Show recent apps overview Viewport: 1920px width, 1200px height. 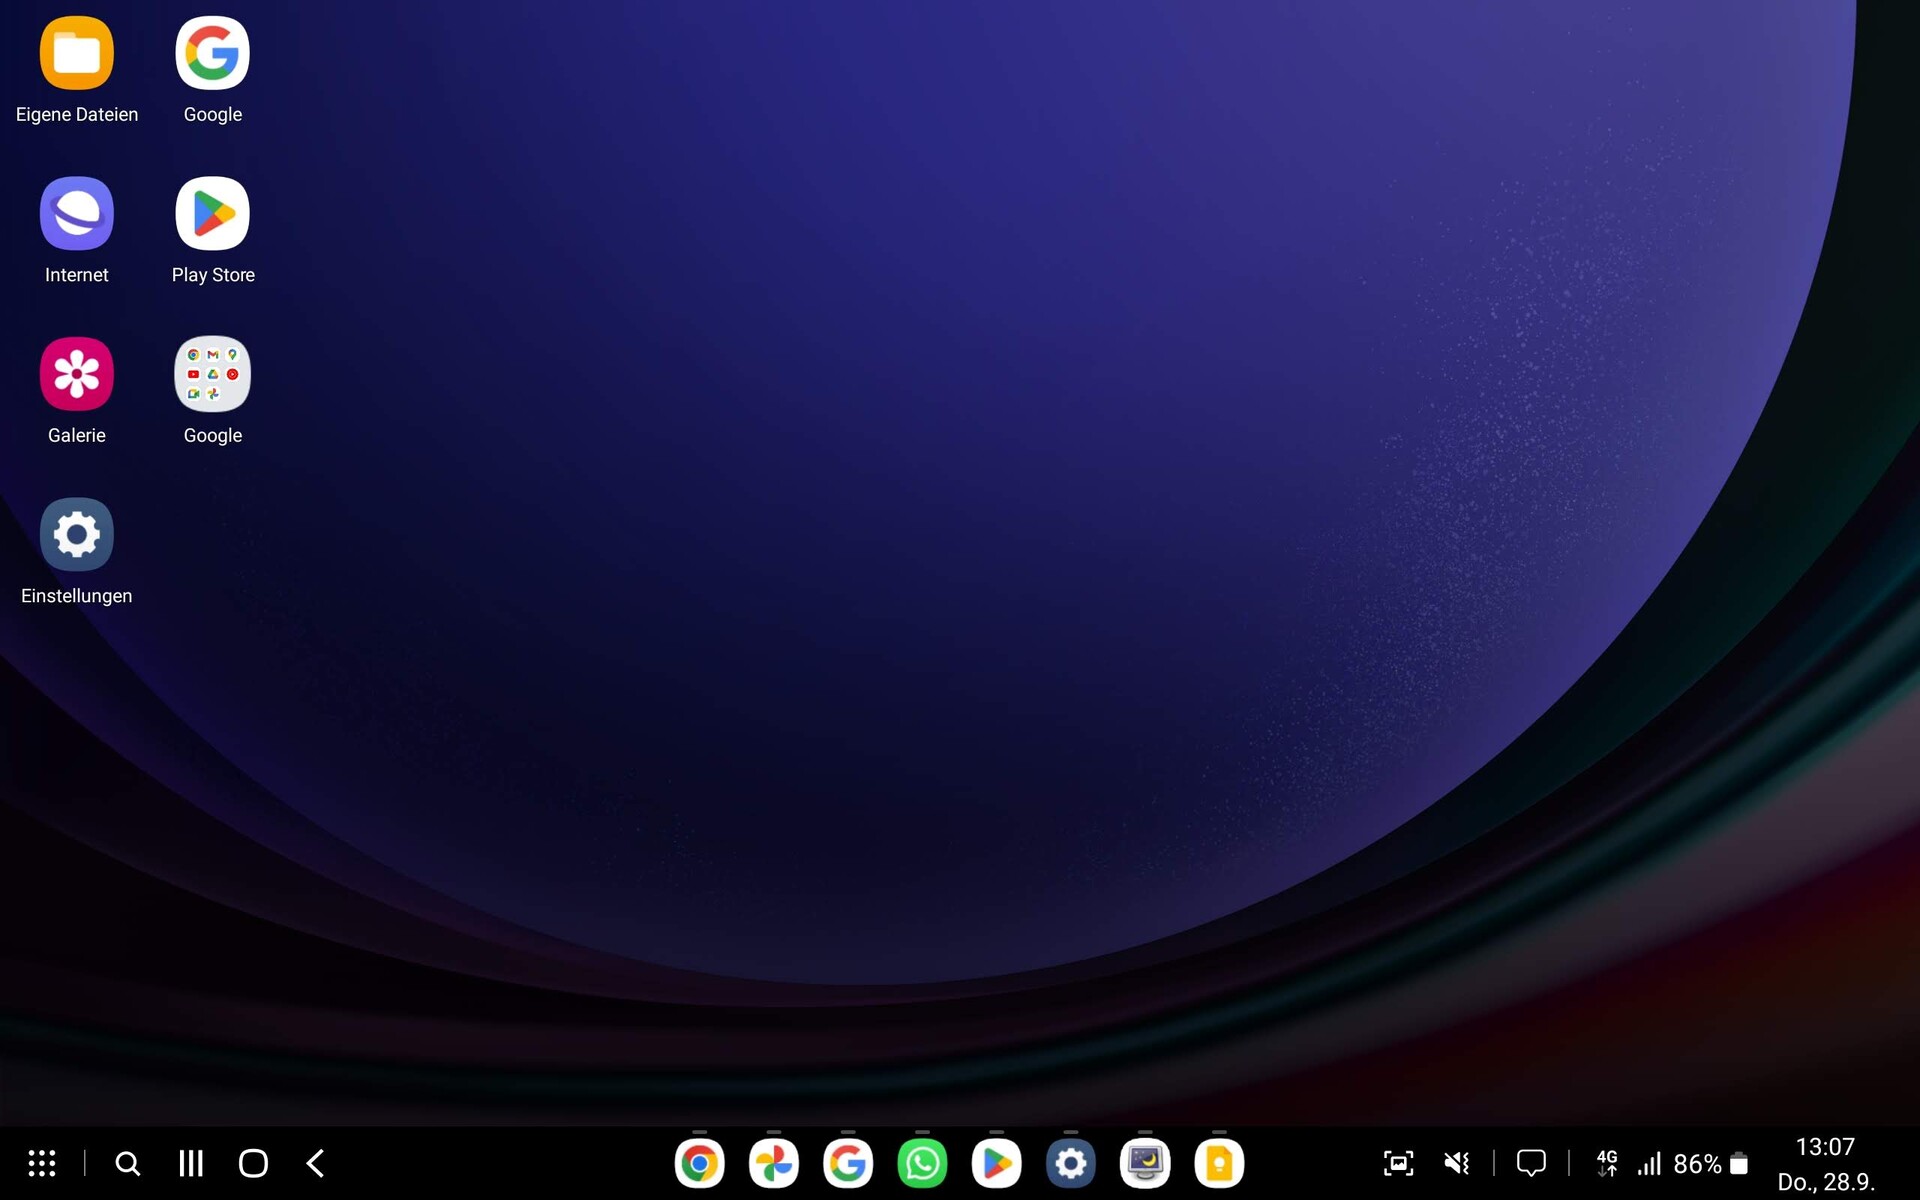click(x=191, y=1163)
